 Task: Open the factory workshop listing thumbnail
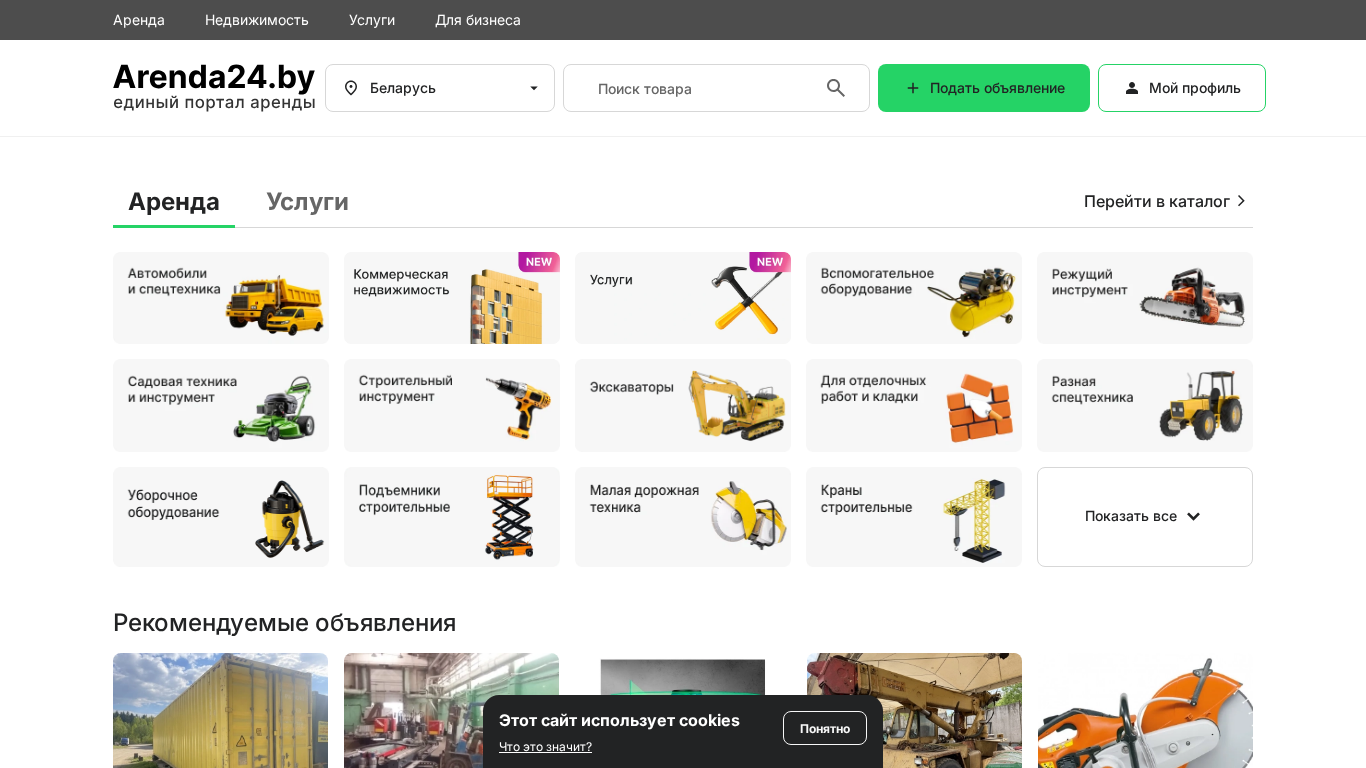[x=451, y=710]
